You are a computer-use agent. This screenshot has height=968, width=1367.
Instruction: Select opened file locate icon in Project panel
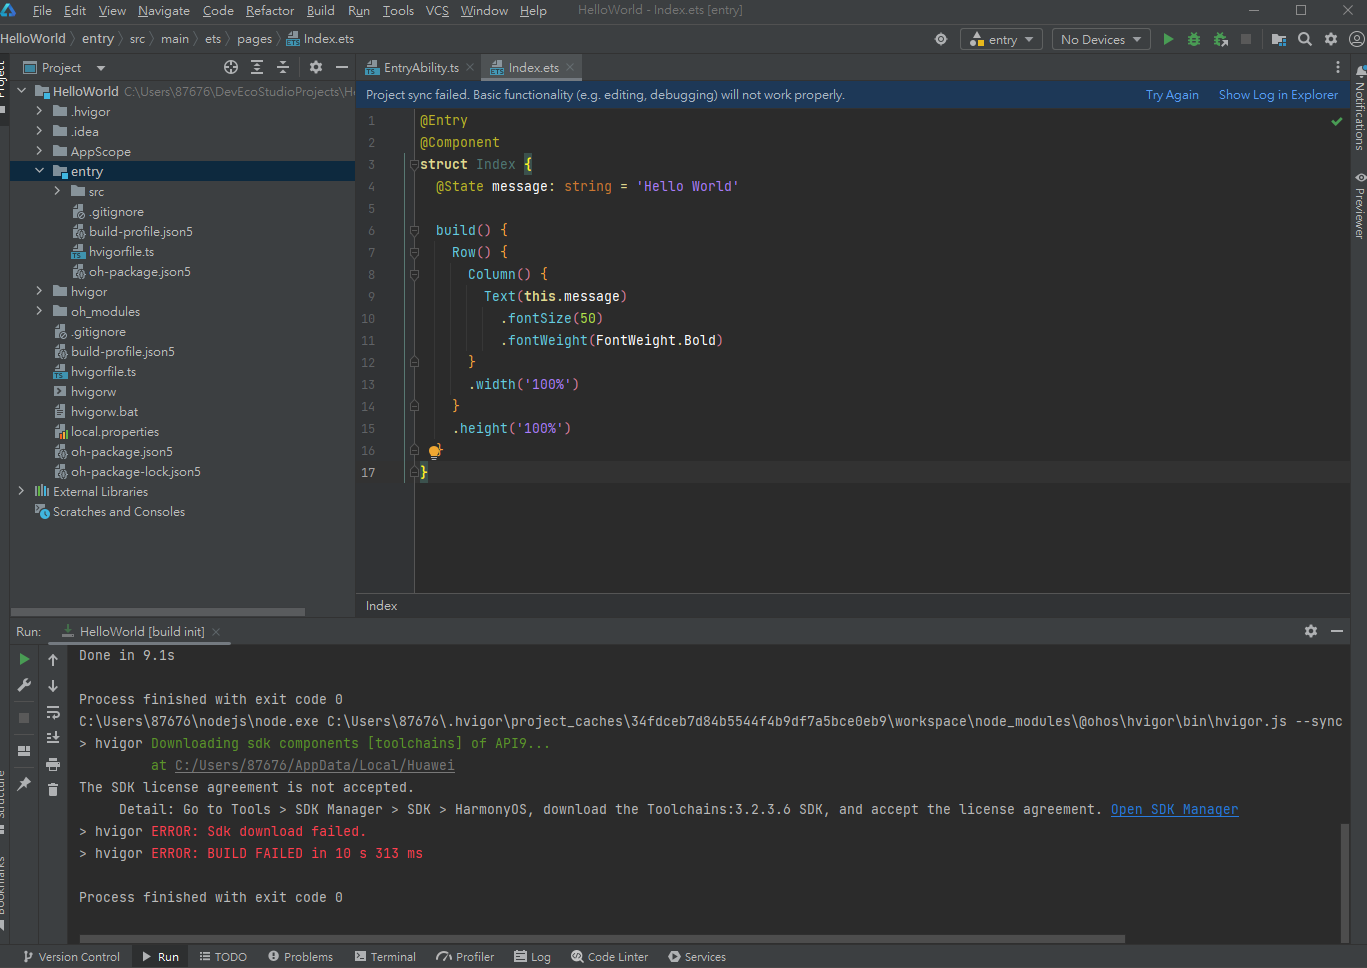point(231,67)
